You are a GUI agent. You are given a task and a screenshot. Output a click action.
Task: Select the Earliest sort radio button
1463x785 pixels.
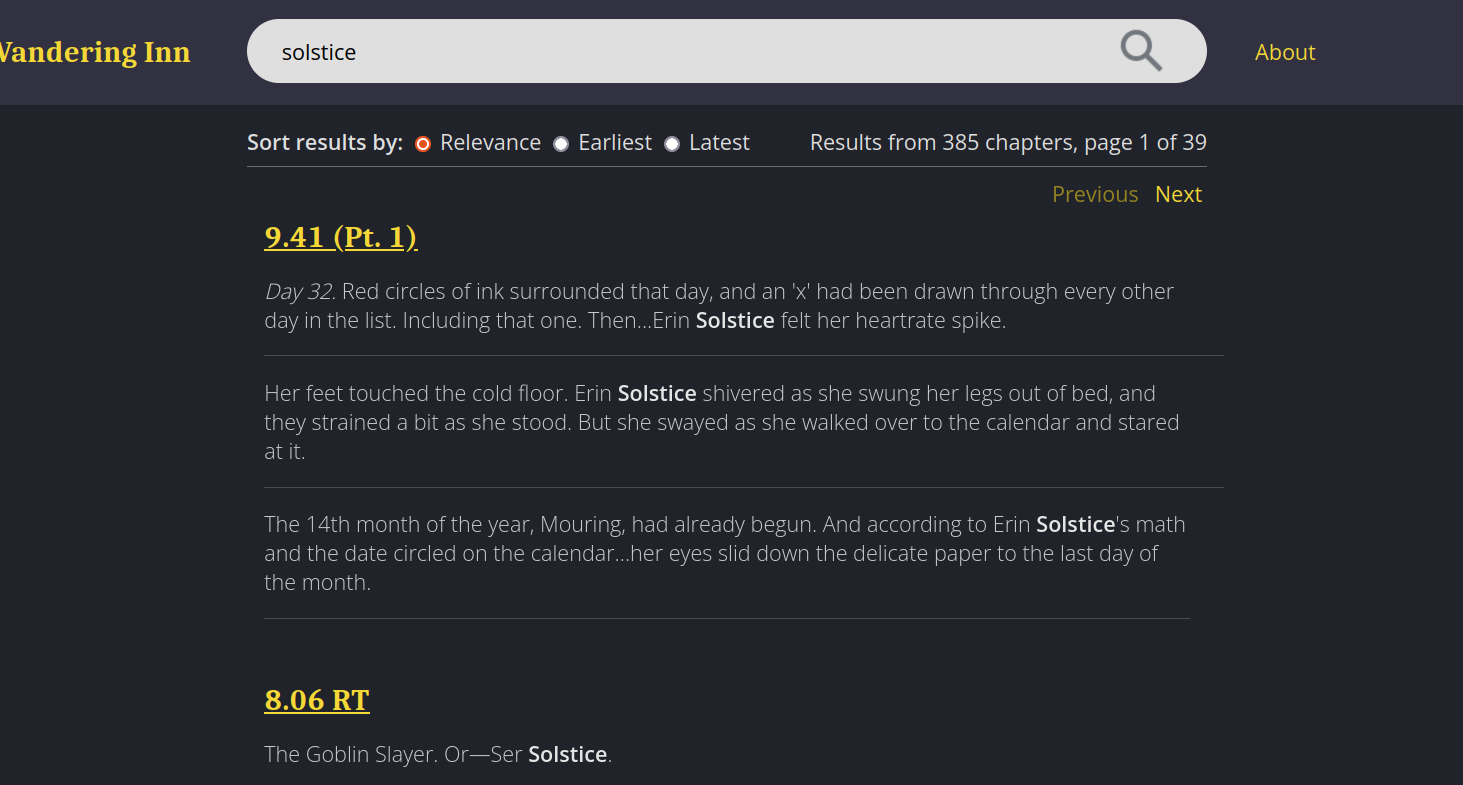coord(561,144)
